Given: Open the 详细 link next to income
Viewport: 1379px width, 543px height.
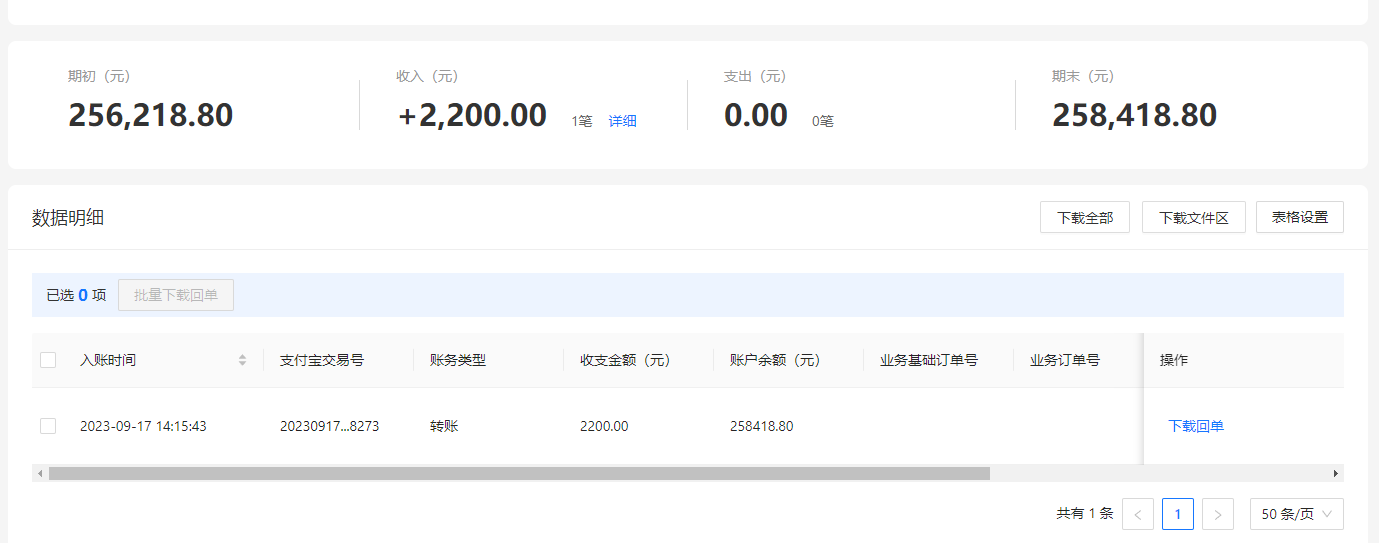Looking at the screenshot, I should 622,121.
